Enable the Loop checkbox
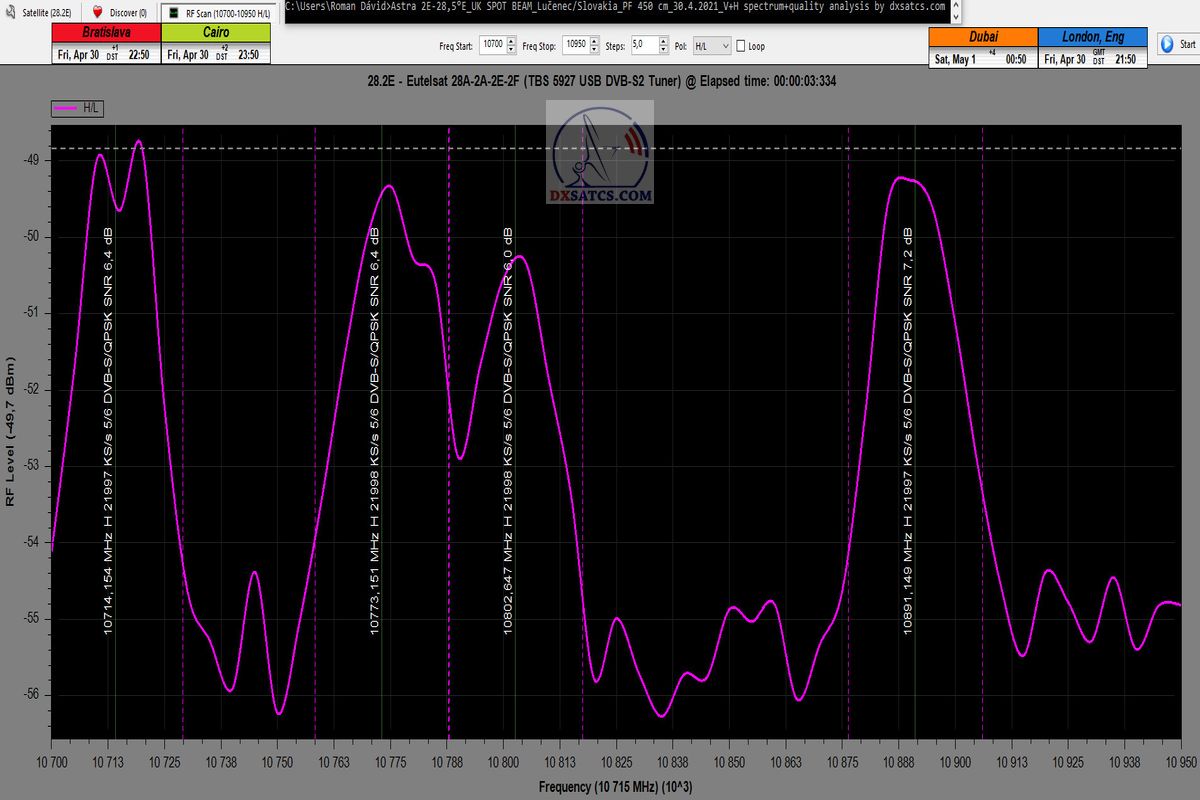 (x=741, y=46)
